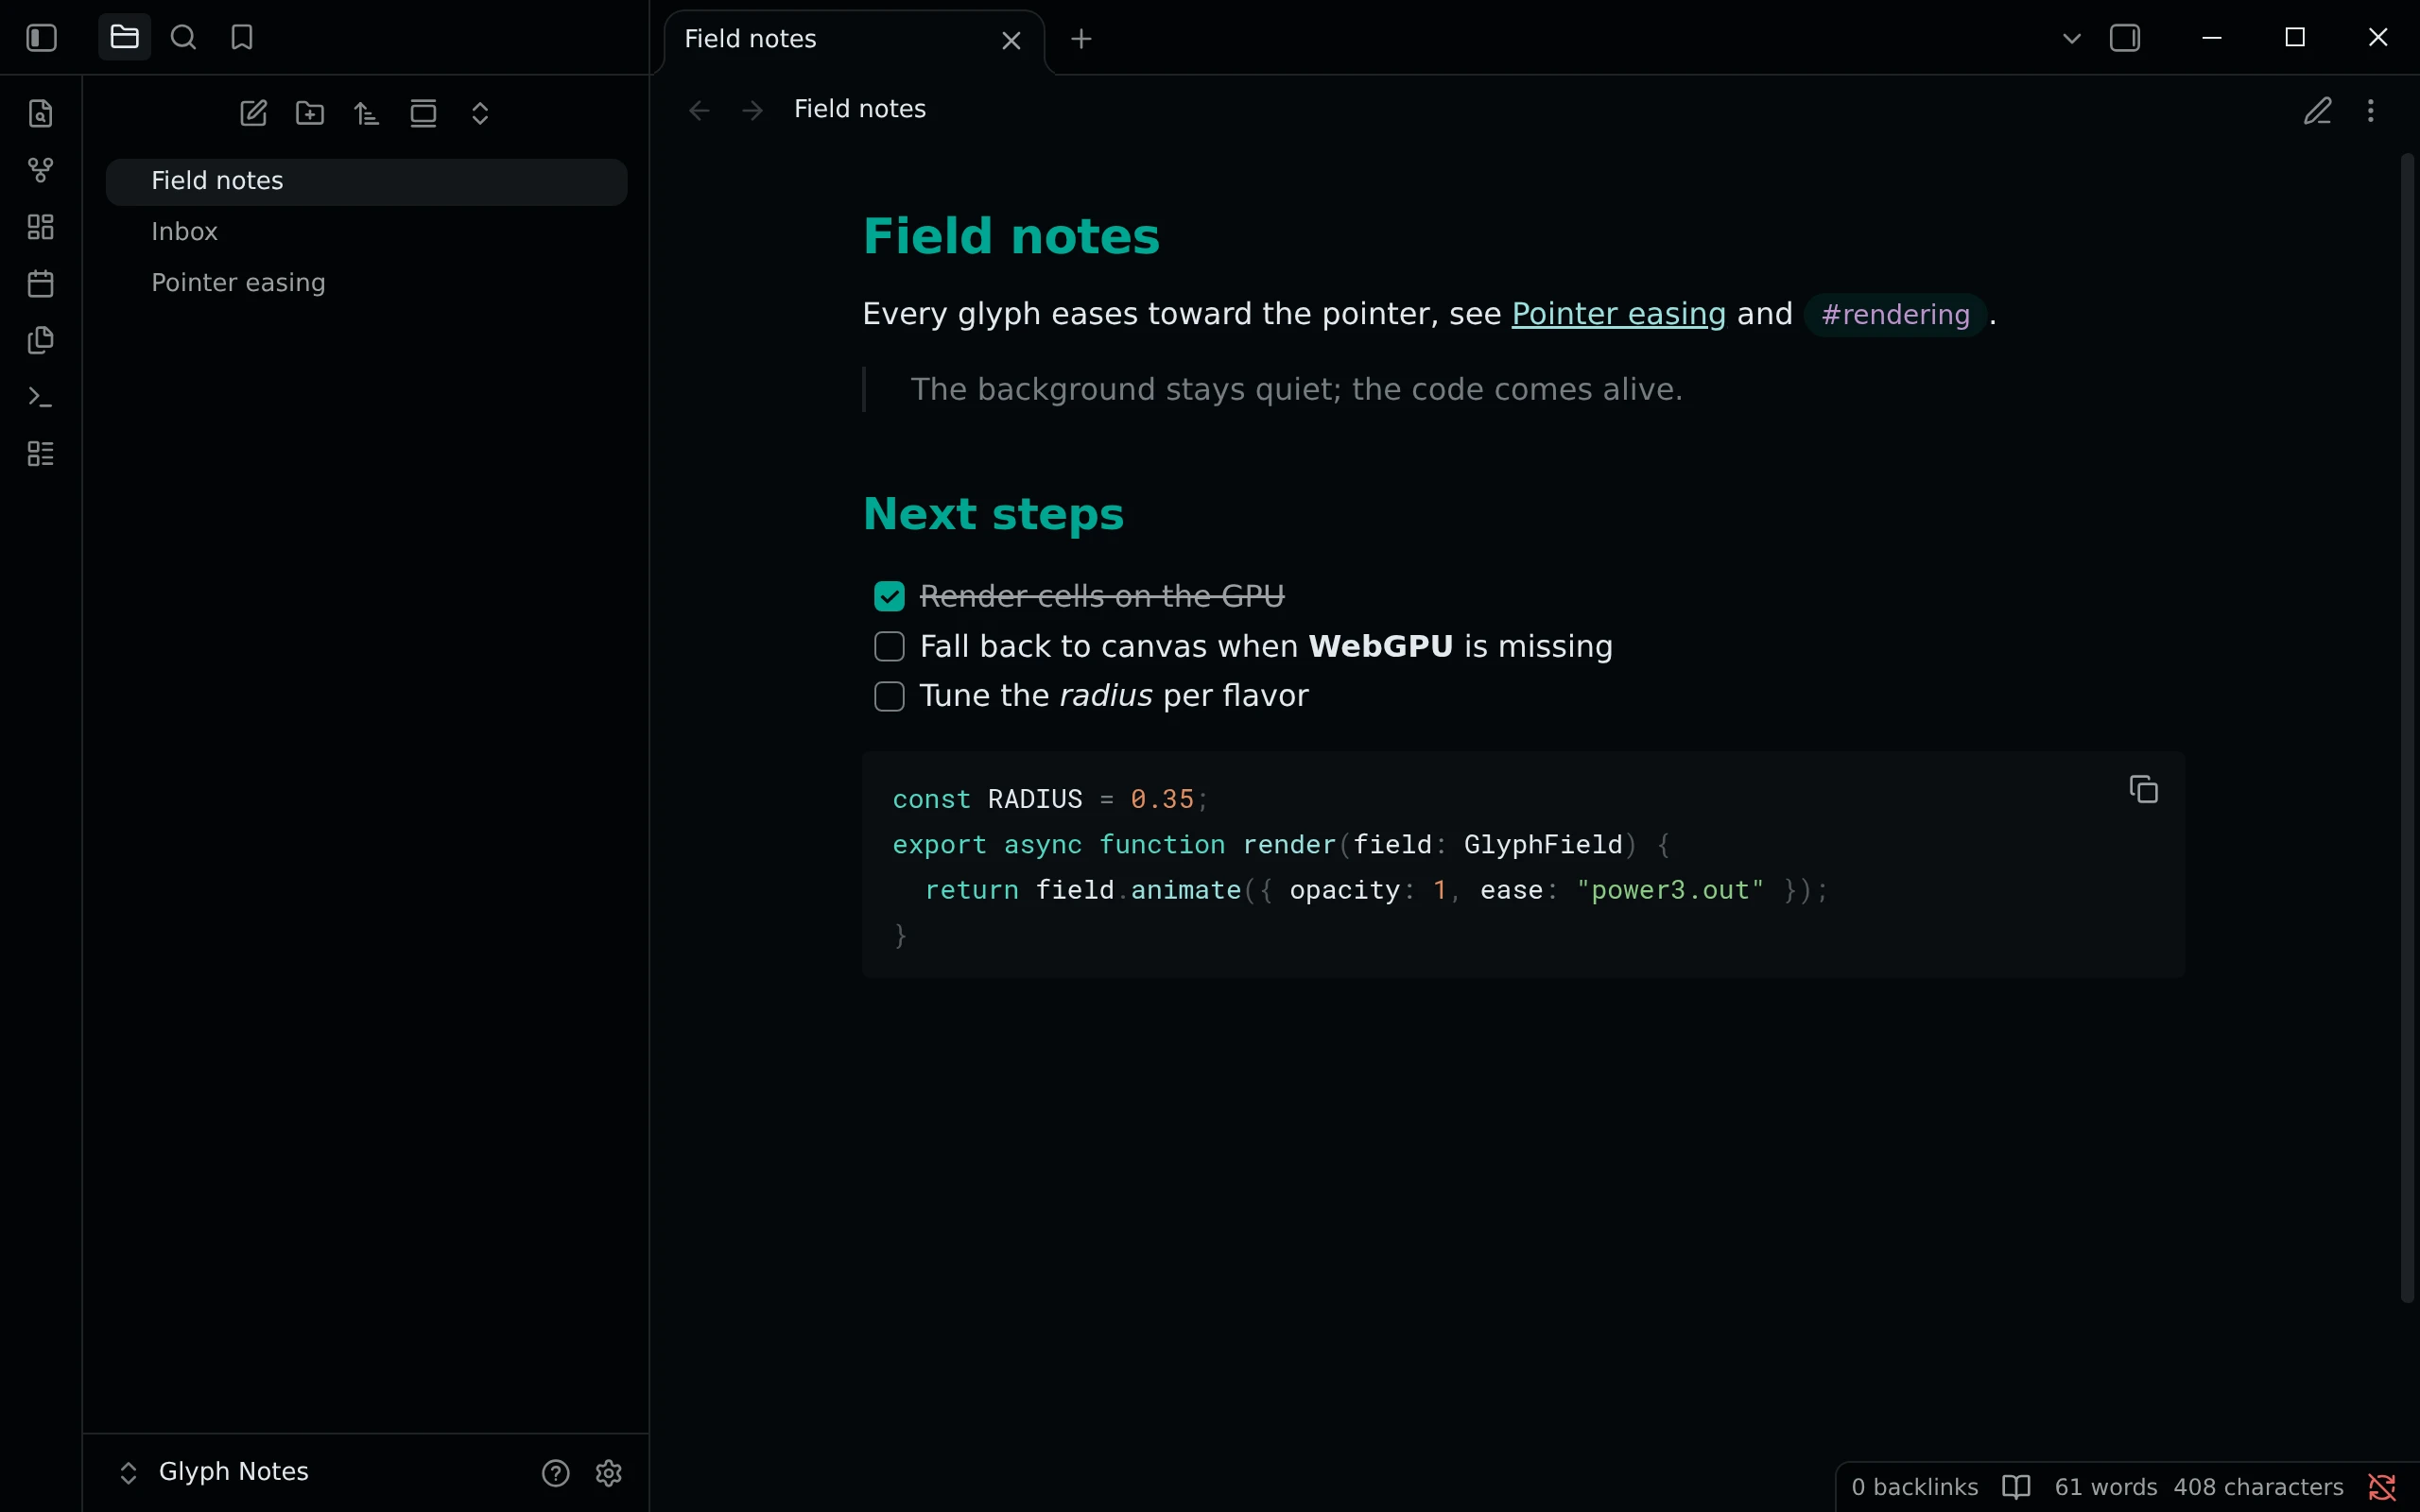Insert template ribbon icon
The height and width of the screenshot is (1512, 2420).
(x=41, y=340)
